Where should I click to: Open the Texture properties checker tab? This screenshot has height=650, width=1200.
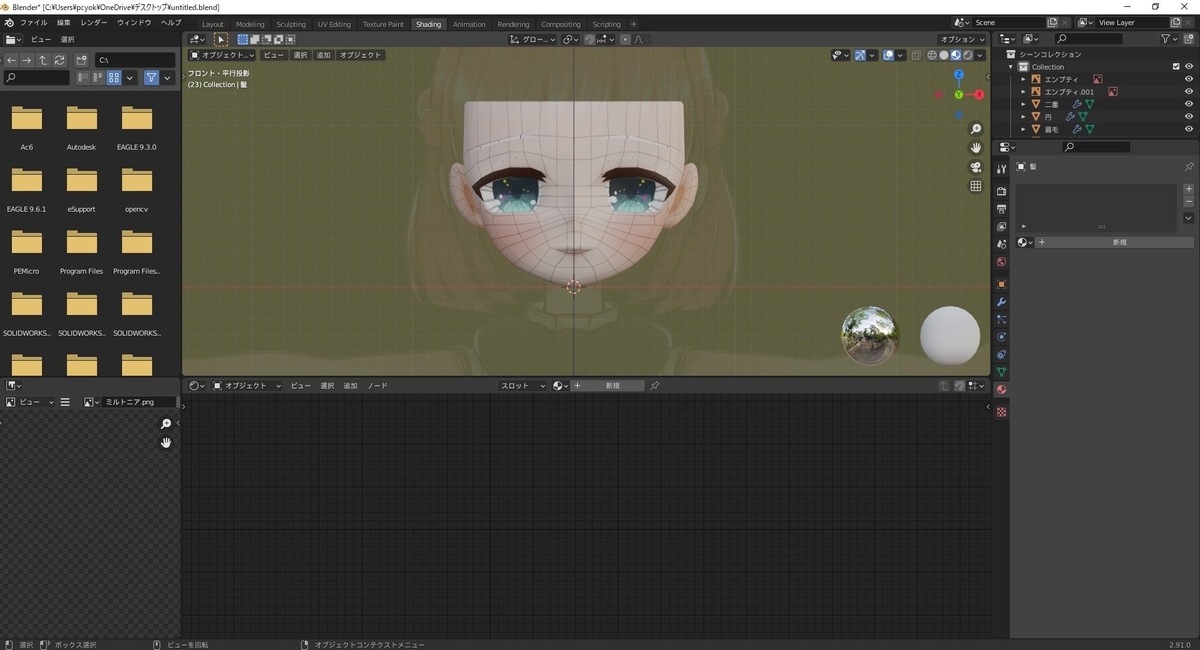click(1001, 411)
